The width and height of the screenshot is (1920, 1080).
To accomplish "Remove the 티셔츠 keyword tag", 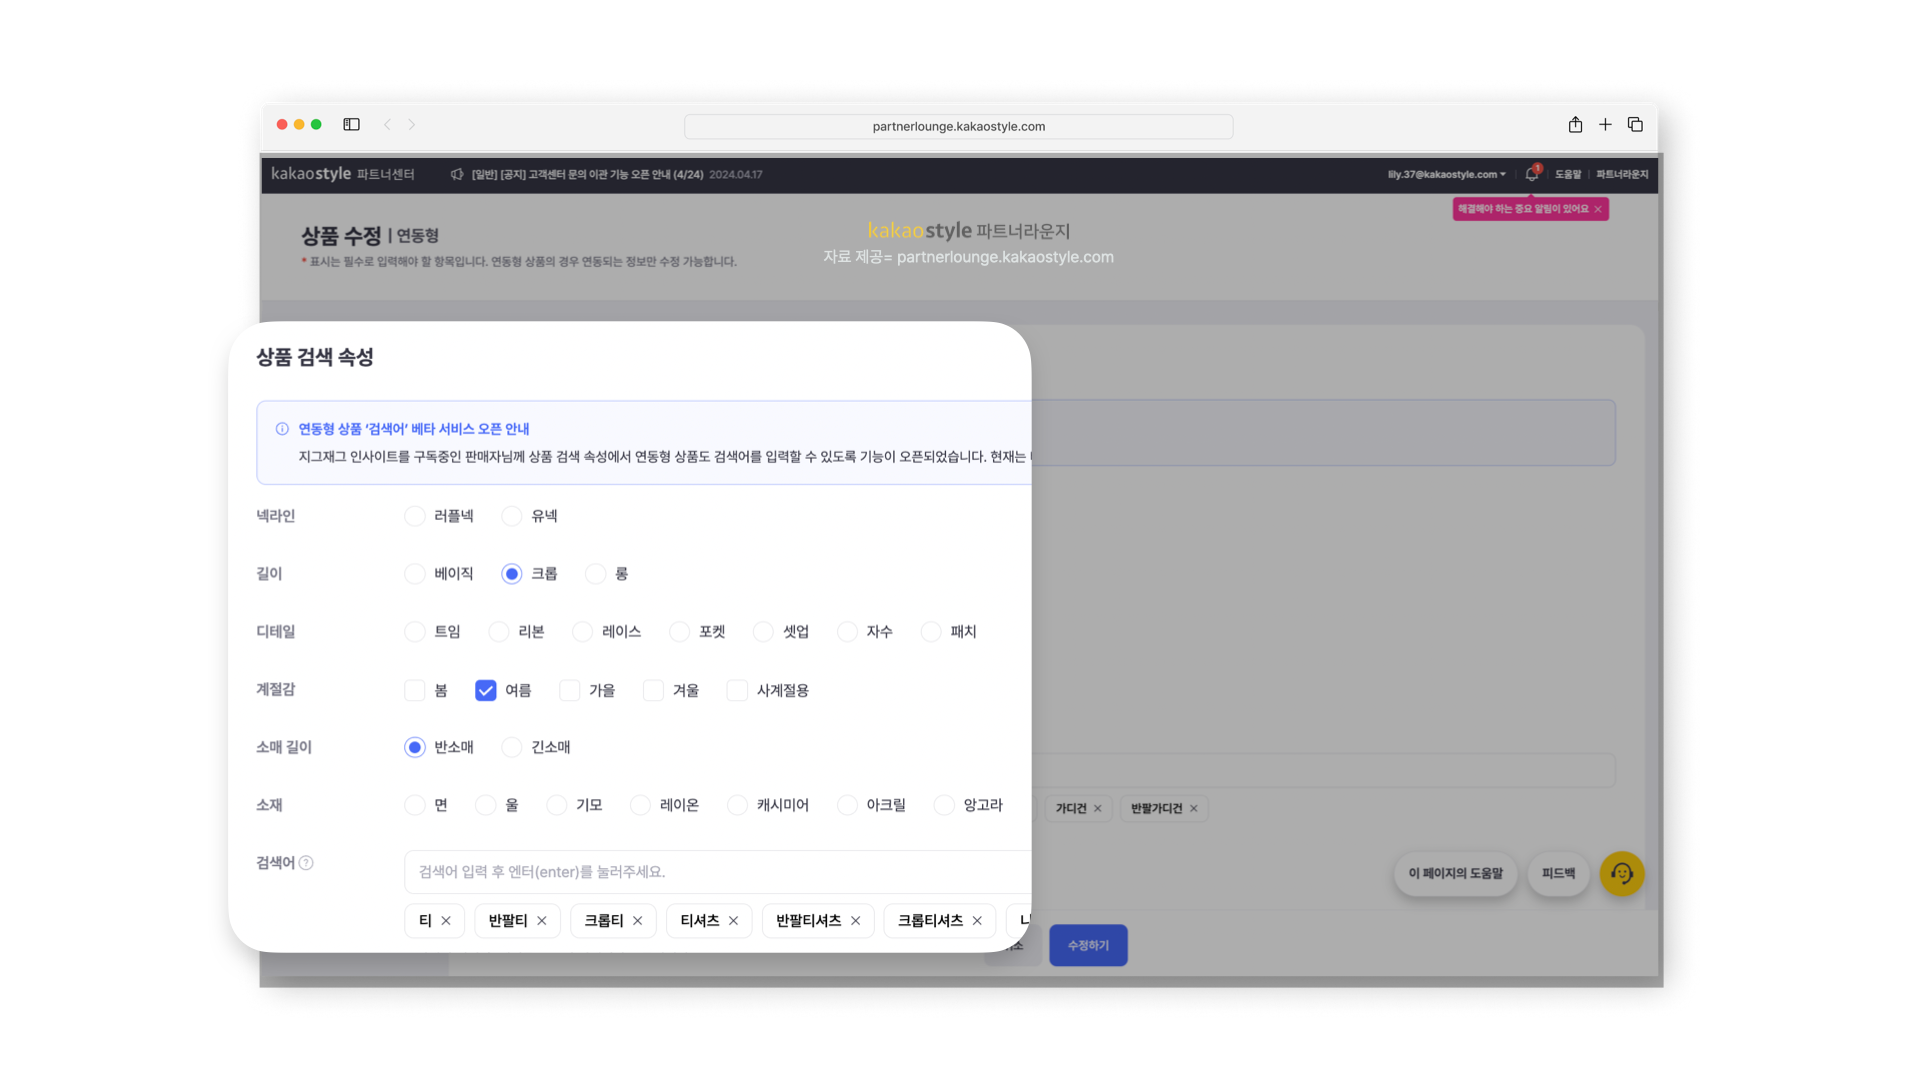I will tap(734, 921).
